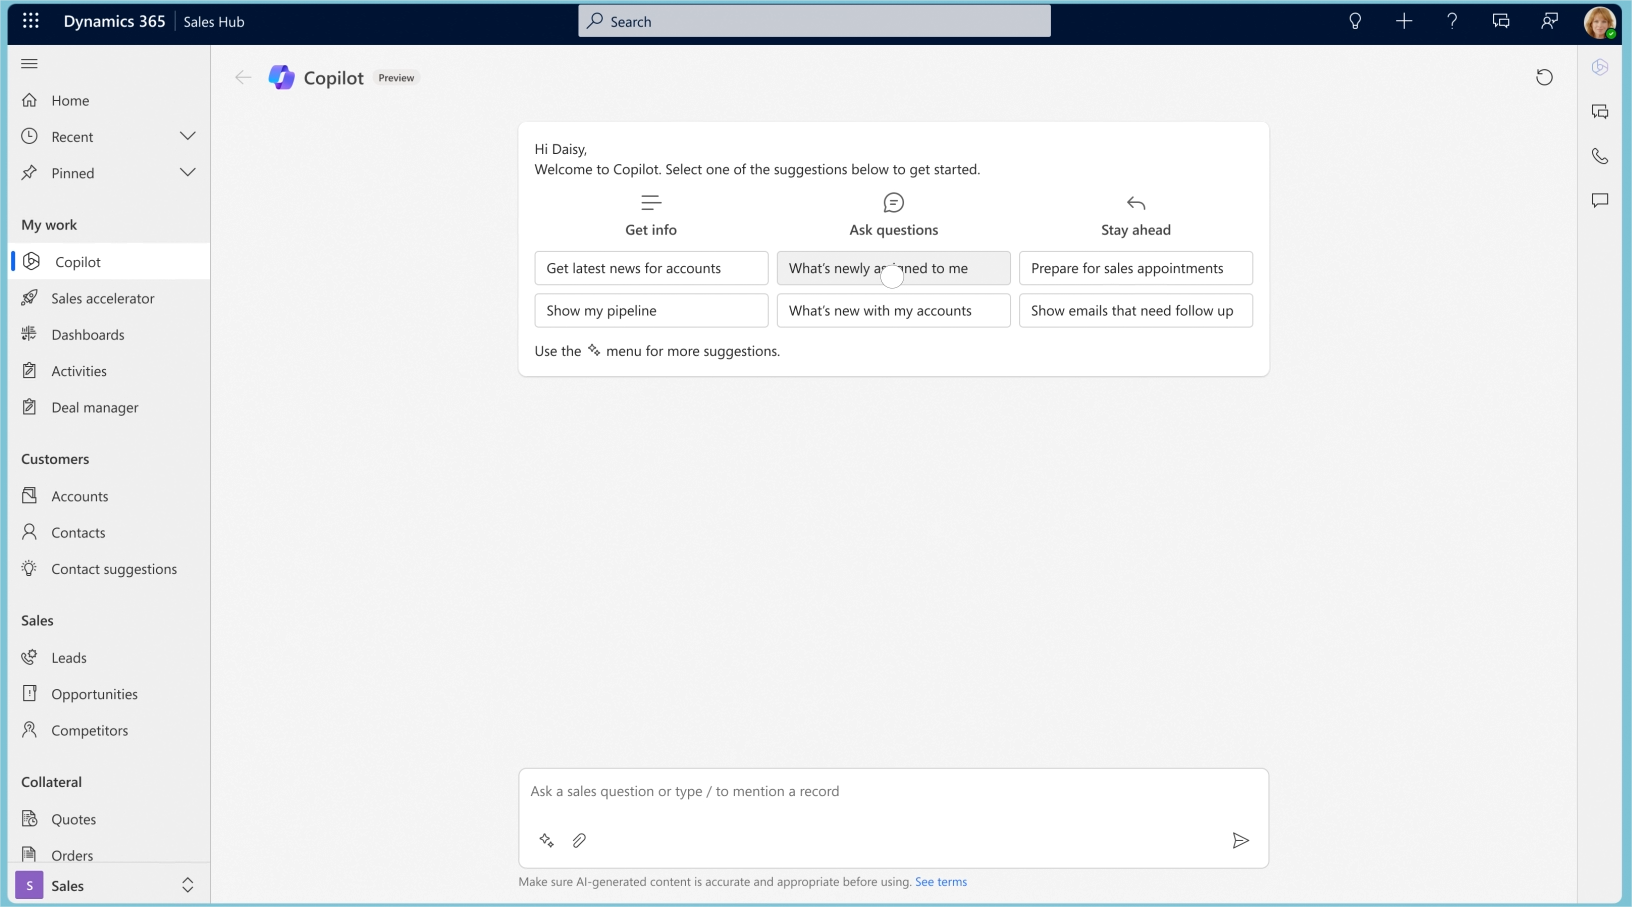
Task: Open Leads under Sales
Action: point(109,657)
